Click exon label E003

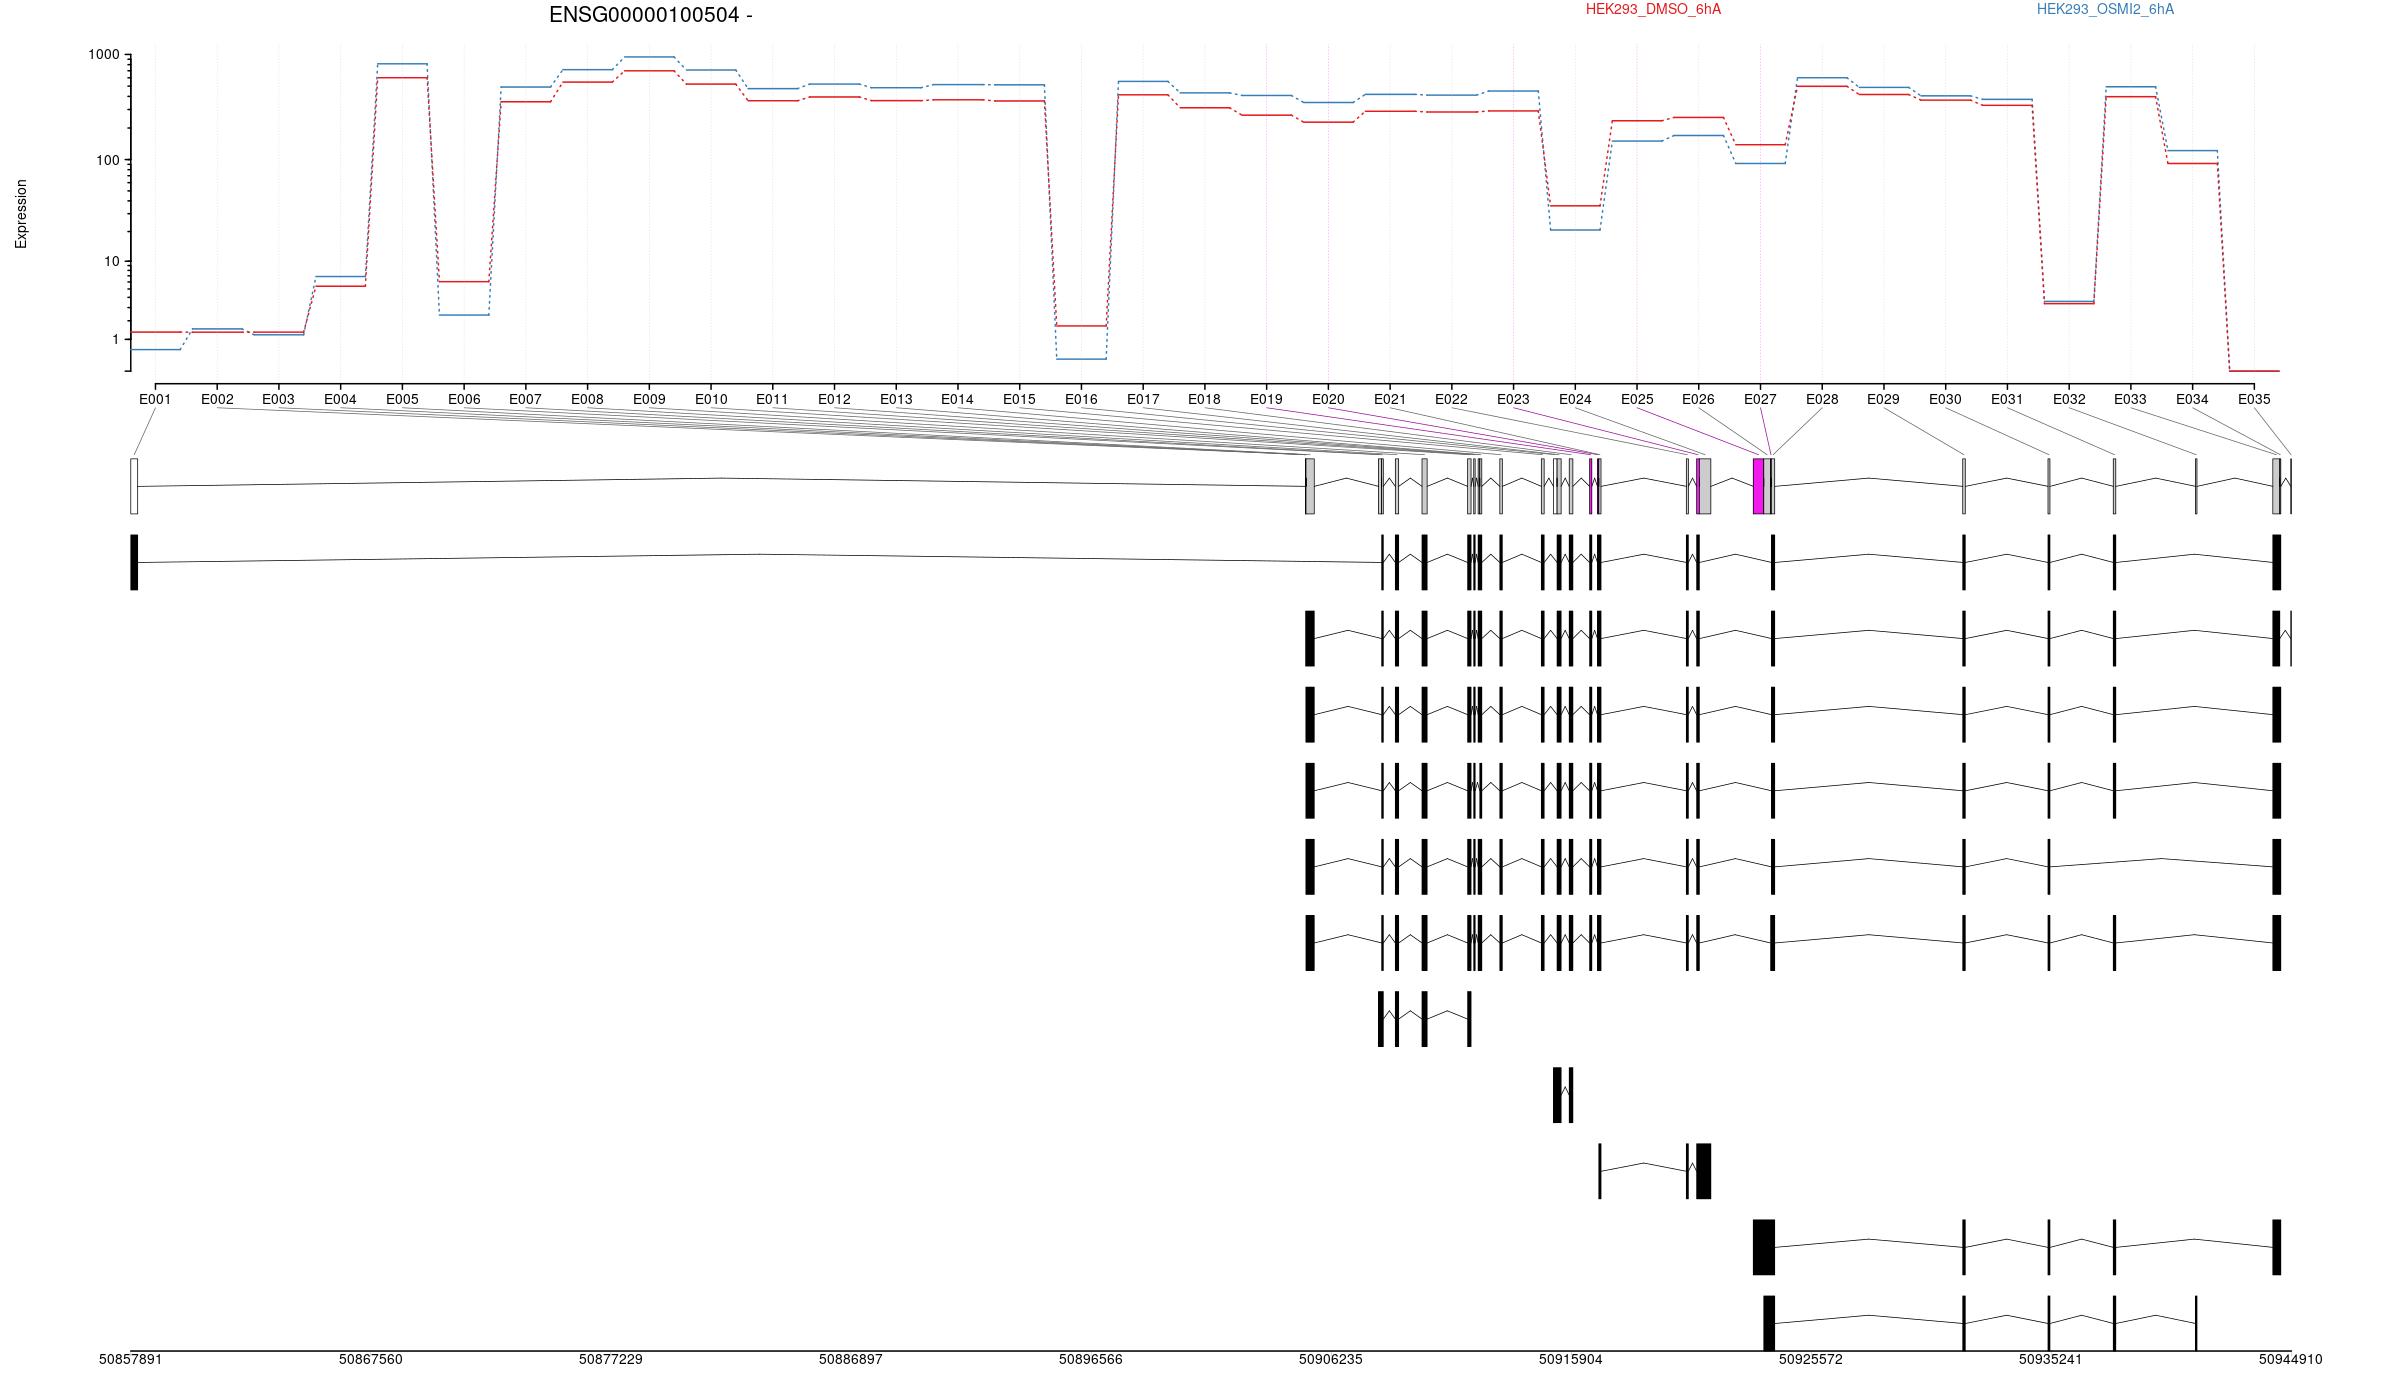[x=278, y=399]
